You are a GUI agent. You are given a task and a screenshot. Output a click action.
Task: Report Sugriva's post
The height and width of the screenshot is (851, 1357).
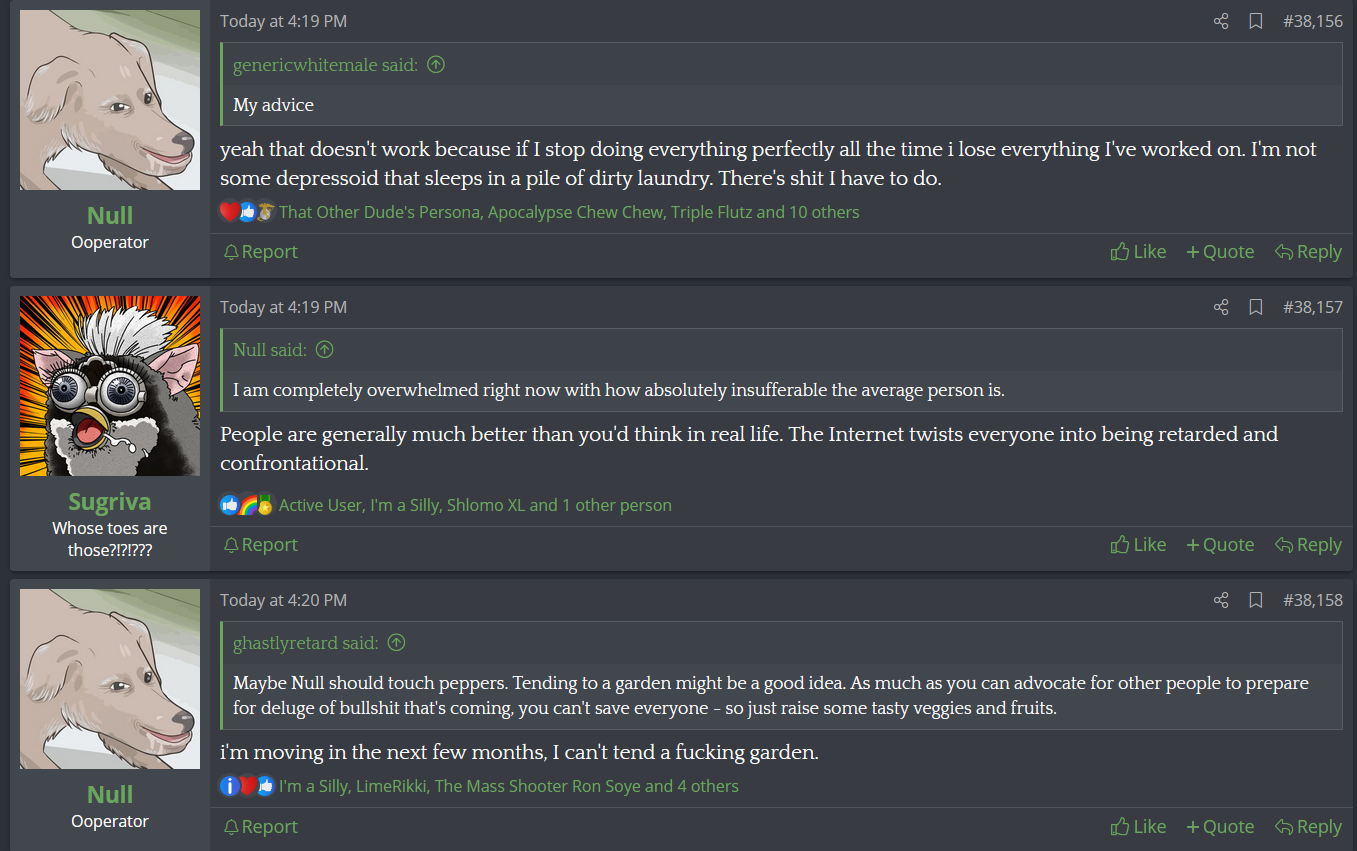coord(260,545)
